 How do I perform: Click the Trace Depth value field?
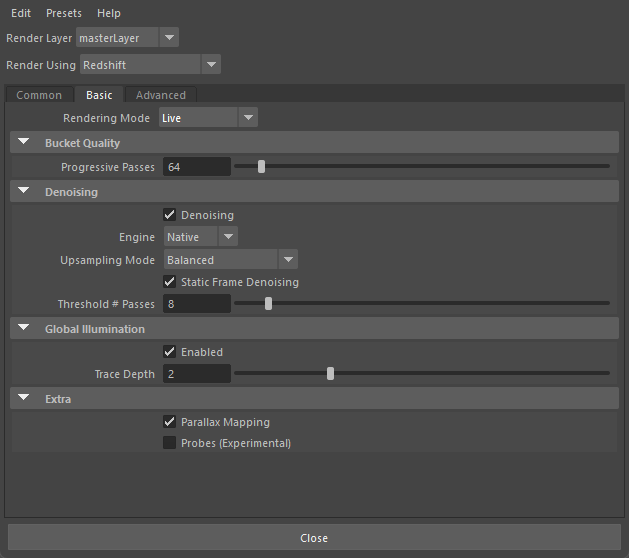click(197, 374)
